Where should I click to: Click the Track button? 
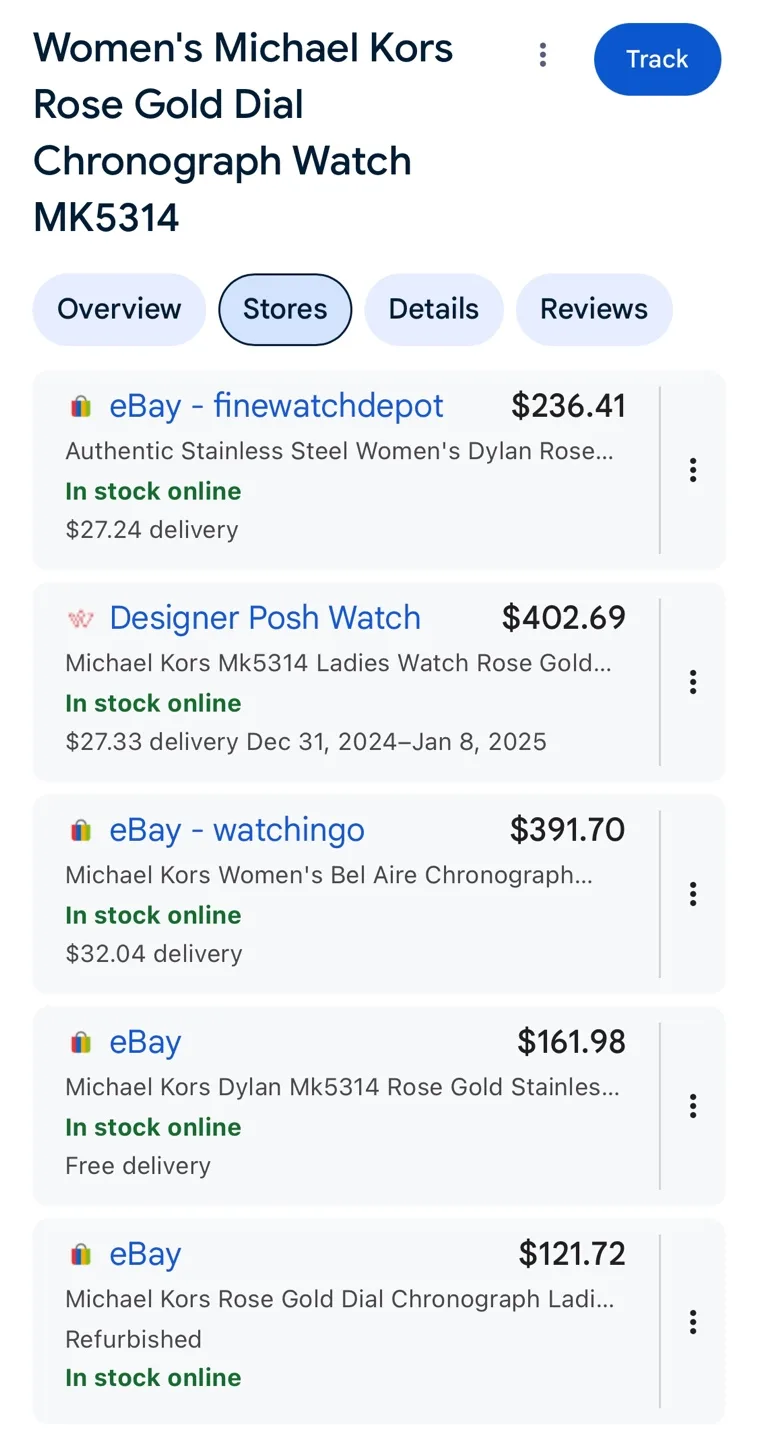pyautogui.click(x=657, y=59)
